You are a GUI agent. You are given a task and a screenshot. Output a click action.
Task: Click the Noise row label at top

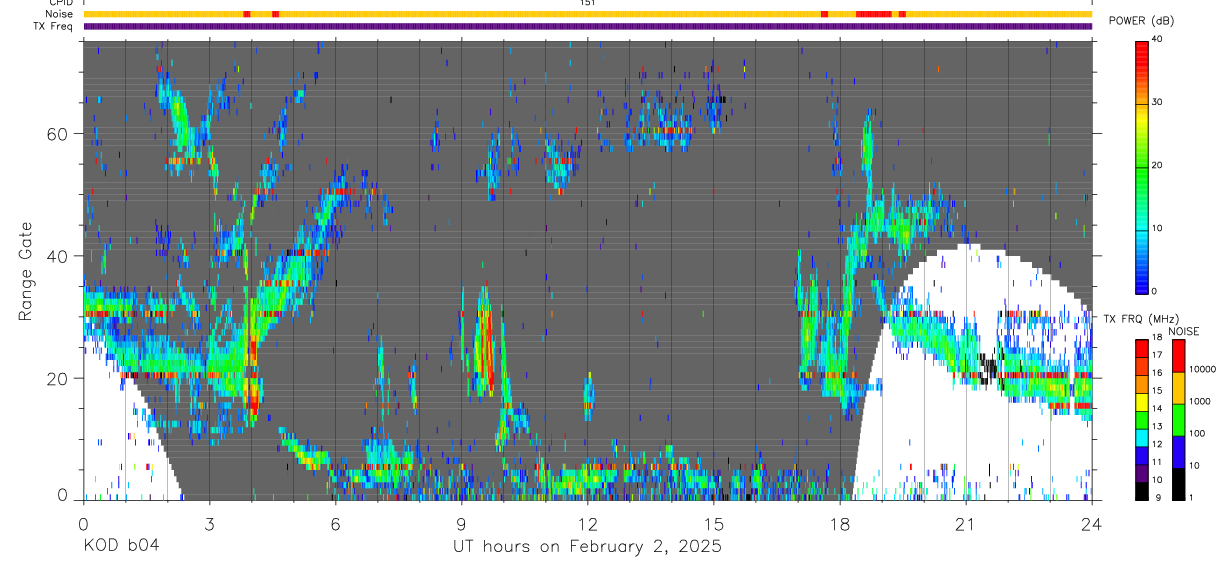[57, 14]
